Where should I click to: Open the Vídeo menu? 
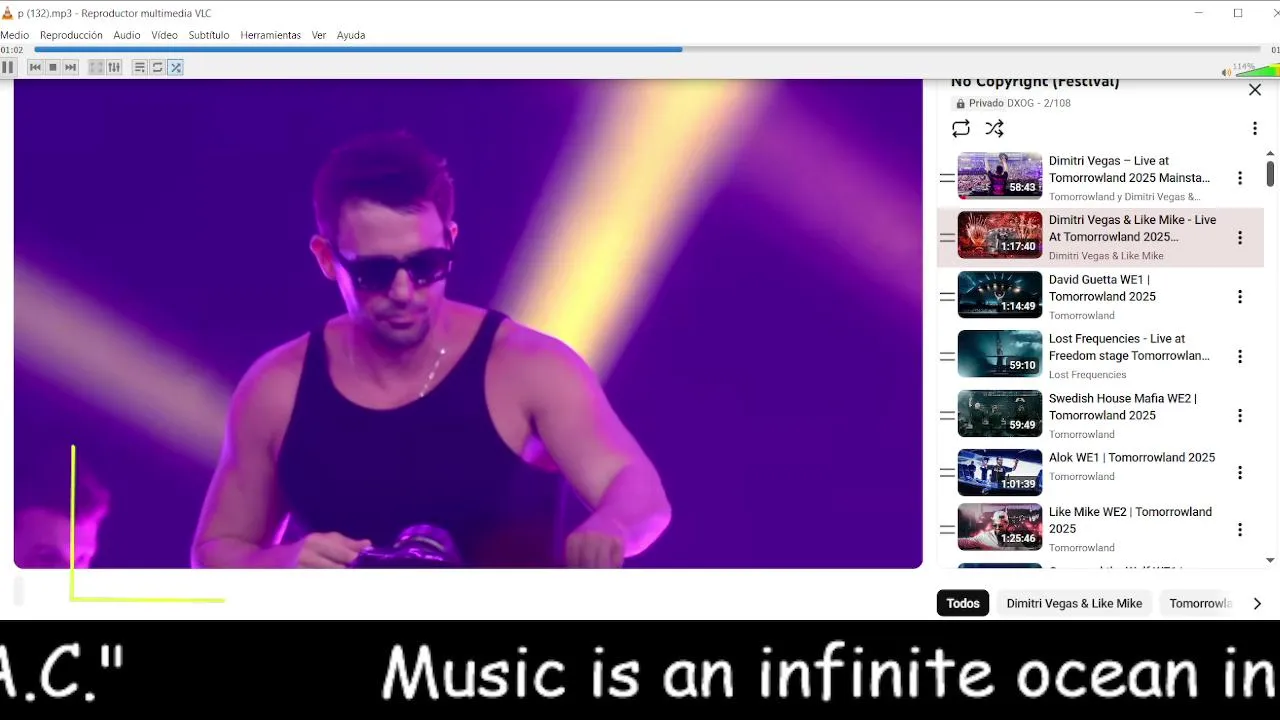(164, 35)
